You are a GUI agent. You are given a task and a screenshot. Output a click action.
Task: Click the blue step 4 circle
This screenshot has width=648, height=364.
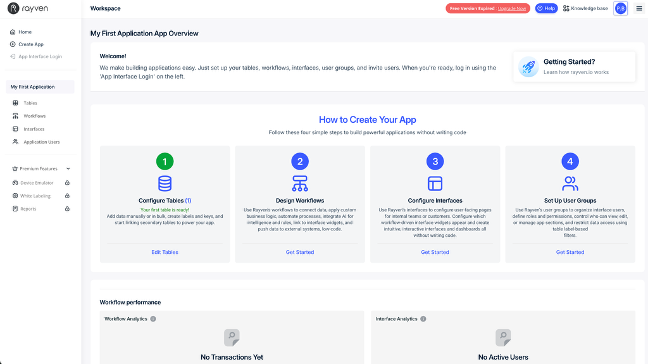(x=570, y=162)
